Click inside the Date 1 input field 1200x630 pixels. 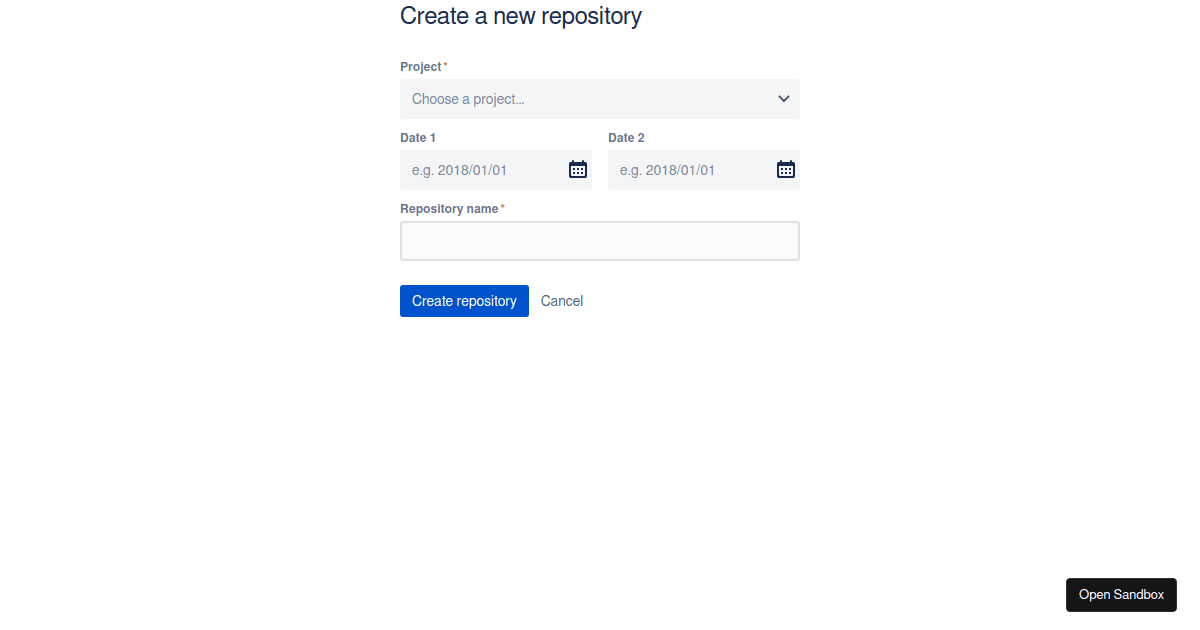coord(480,169)
